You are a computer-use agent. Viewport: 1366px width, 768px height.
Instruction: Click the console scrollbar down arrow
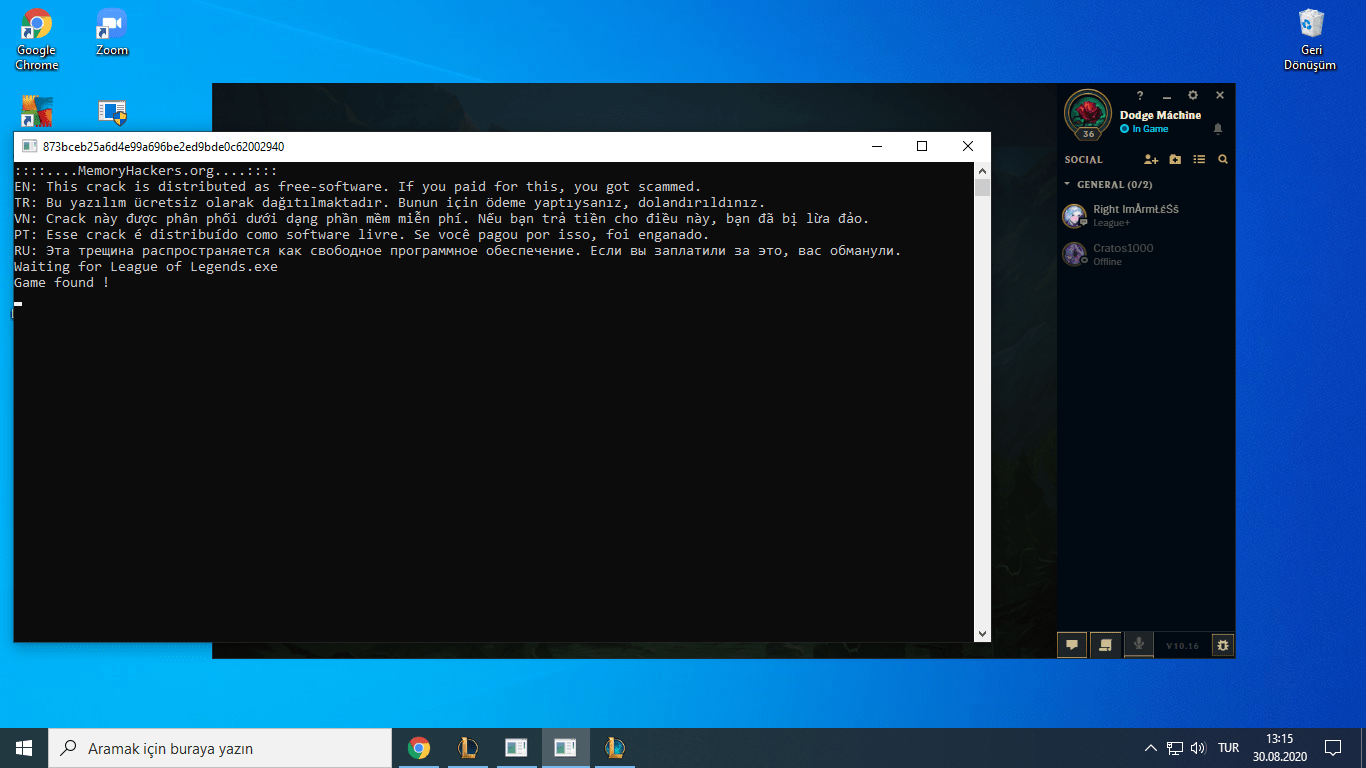point(982,633)
